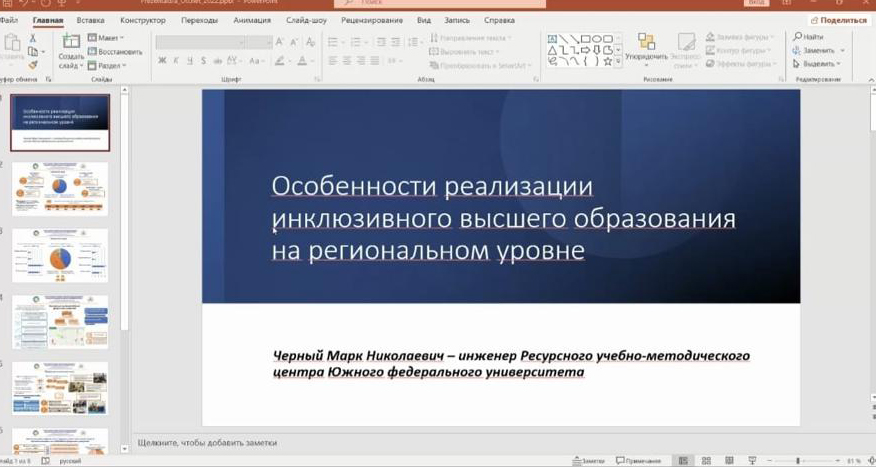The height and width of the screenshot is (467, 876).
Task: Click the Cut scissors icon
Action: 32,38
